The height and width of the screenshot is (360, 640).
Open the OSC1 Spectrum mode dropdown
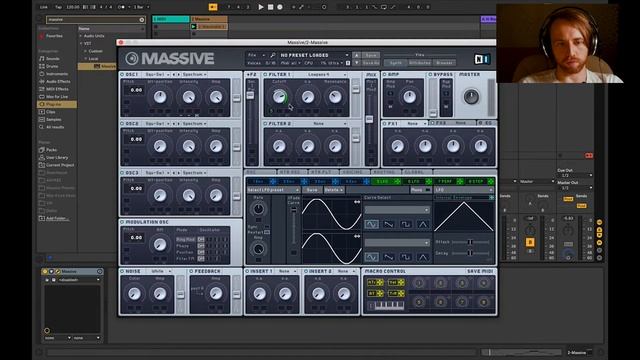[x=194, y=75]
